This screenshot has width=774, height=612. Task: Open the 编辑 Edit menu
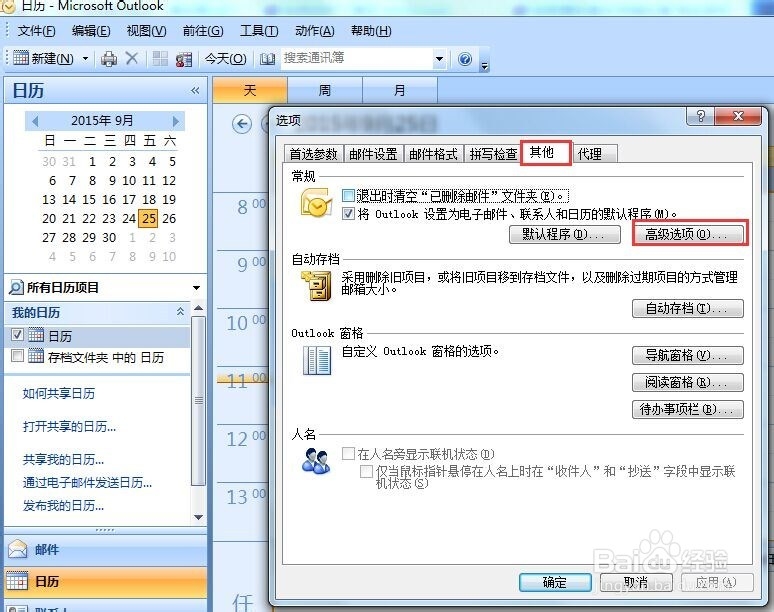point(91,31)
